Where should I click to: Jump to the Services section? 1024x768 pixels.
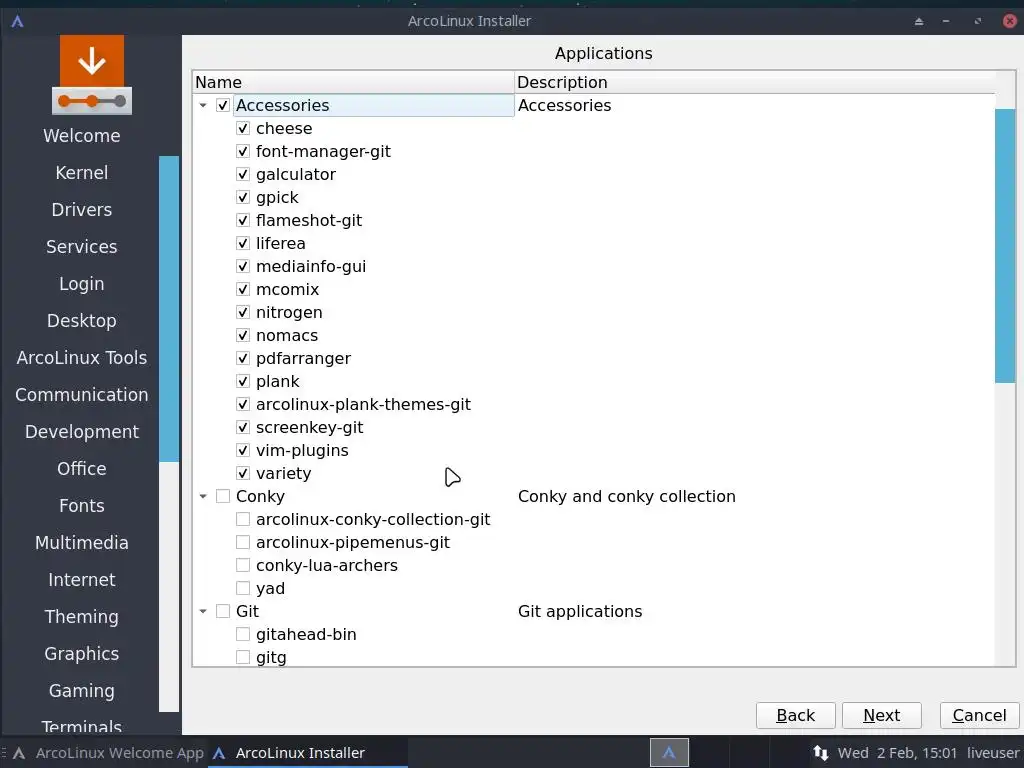[x=82, y=247]
